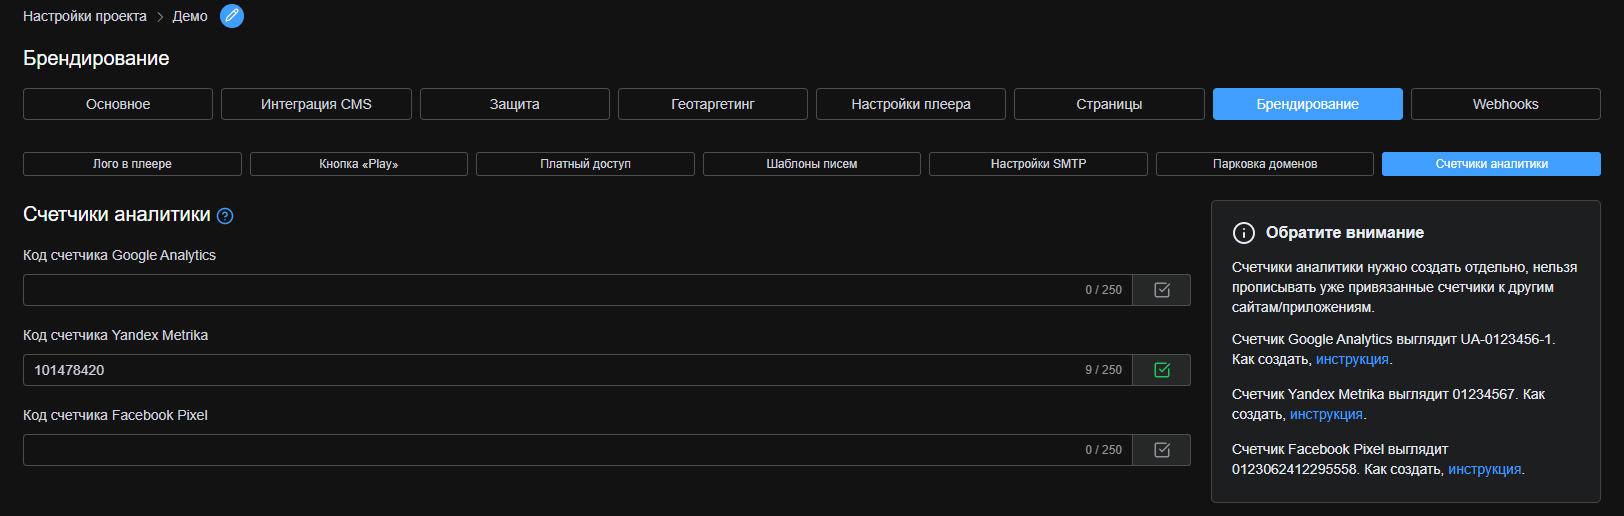Click the Брендирование page heading

click(96, 58)
